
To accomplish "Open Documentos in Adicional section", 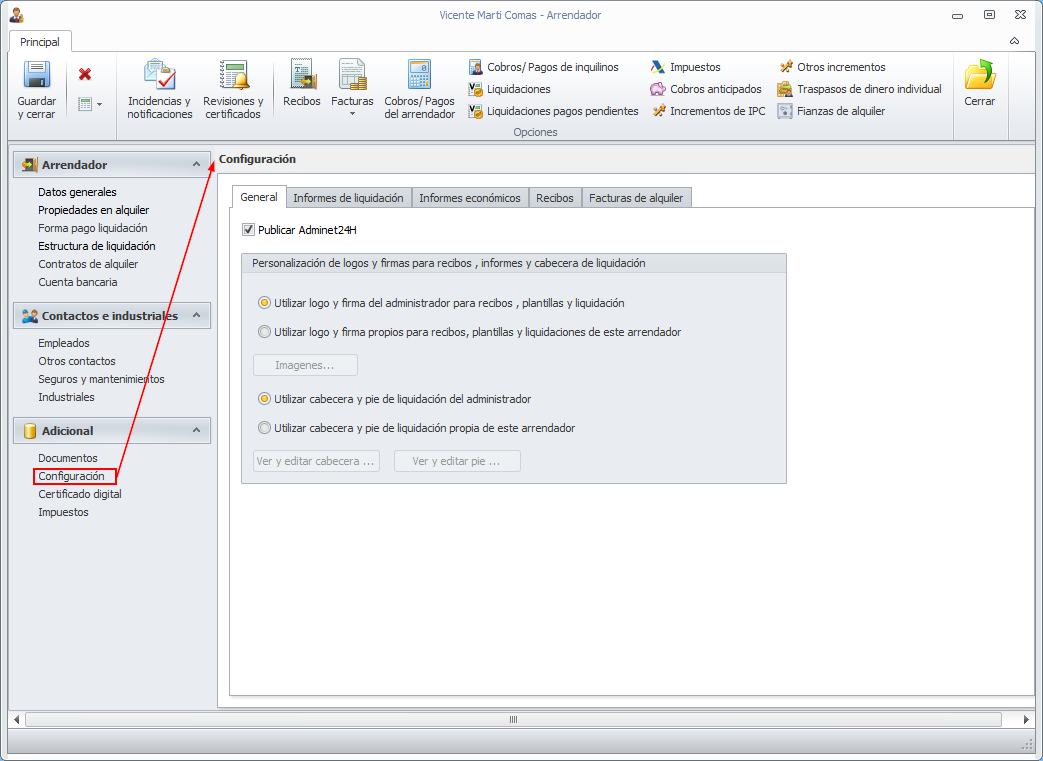I will click(68, 458).
